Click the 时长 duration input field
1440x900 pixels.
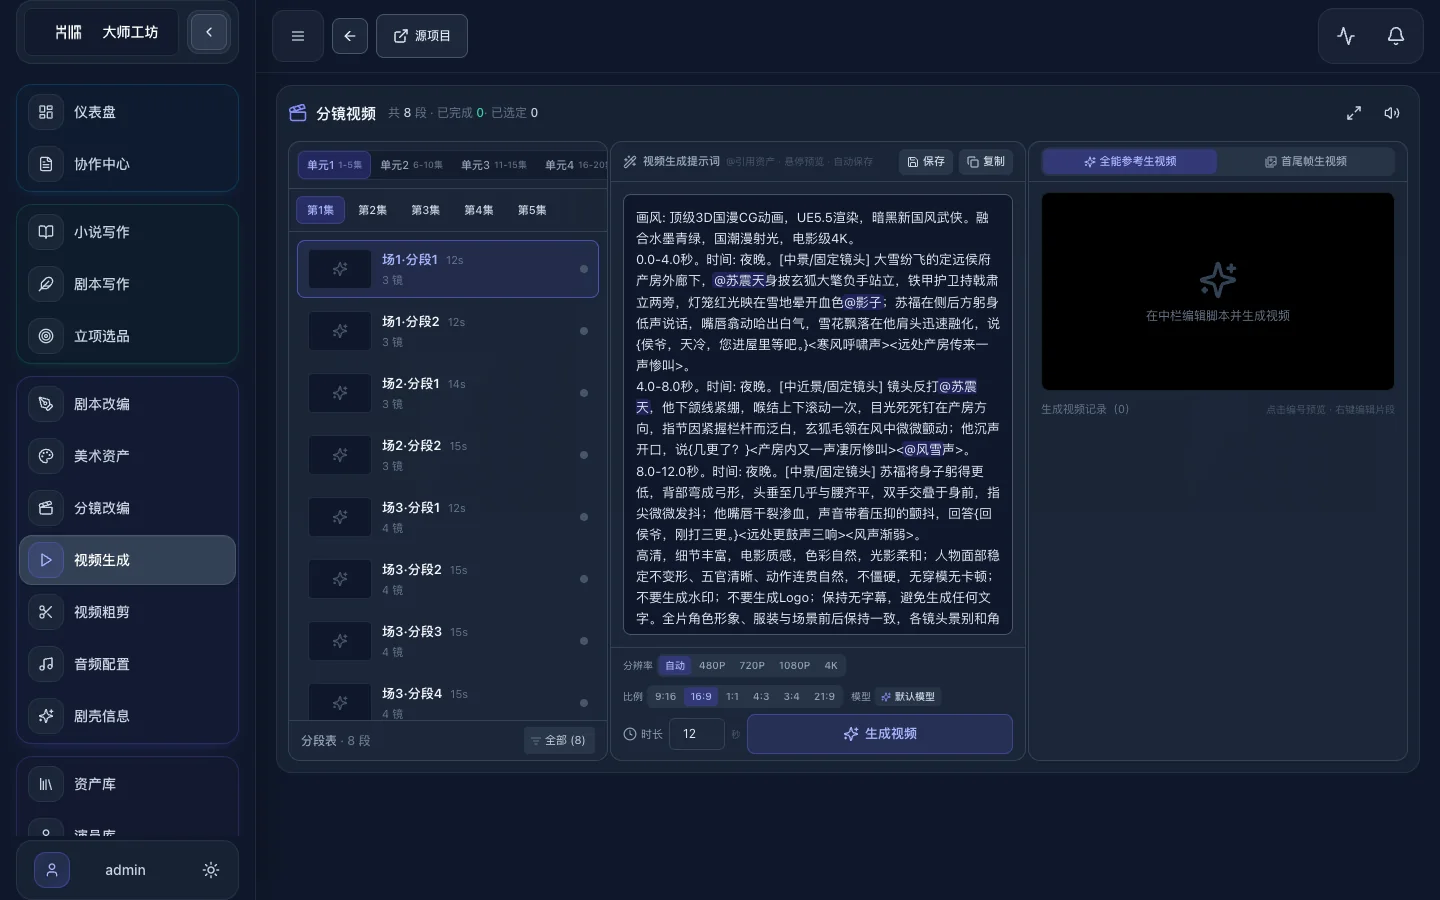[697, 734]
